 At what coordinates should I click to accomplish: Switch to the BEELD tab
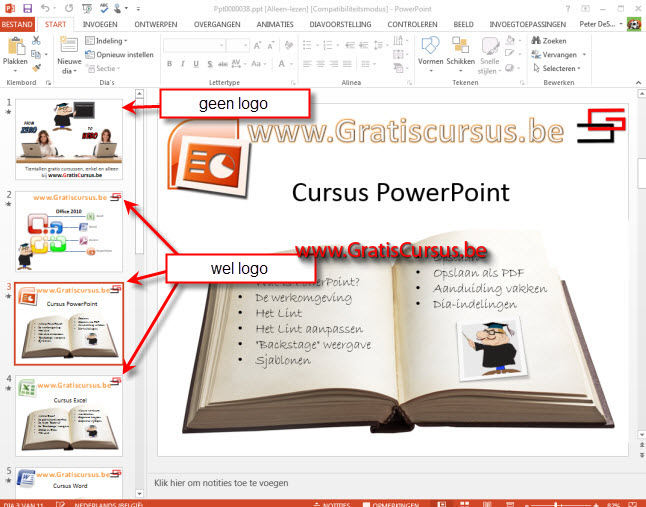463,24
